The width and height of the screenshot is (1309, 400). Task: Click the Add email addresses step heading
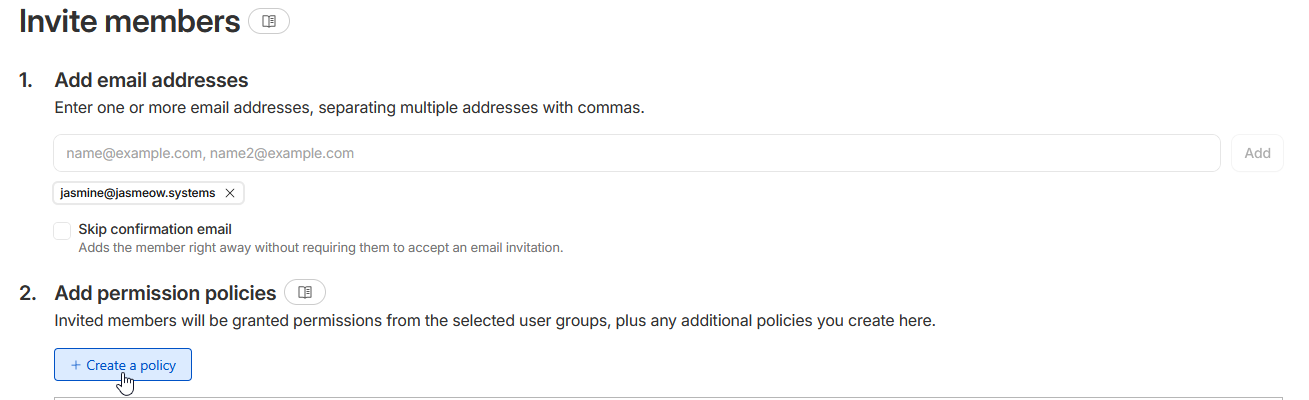point(151,80)
